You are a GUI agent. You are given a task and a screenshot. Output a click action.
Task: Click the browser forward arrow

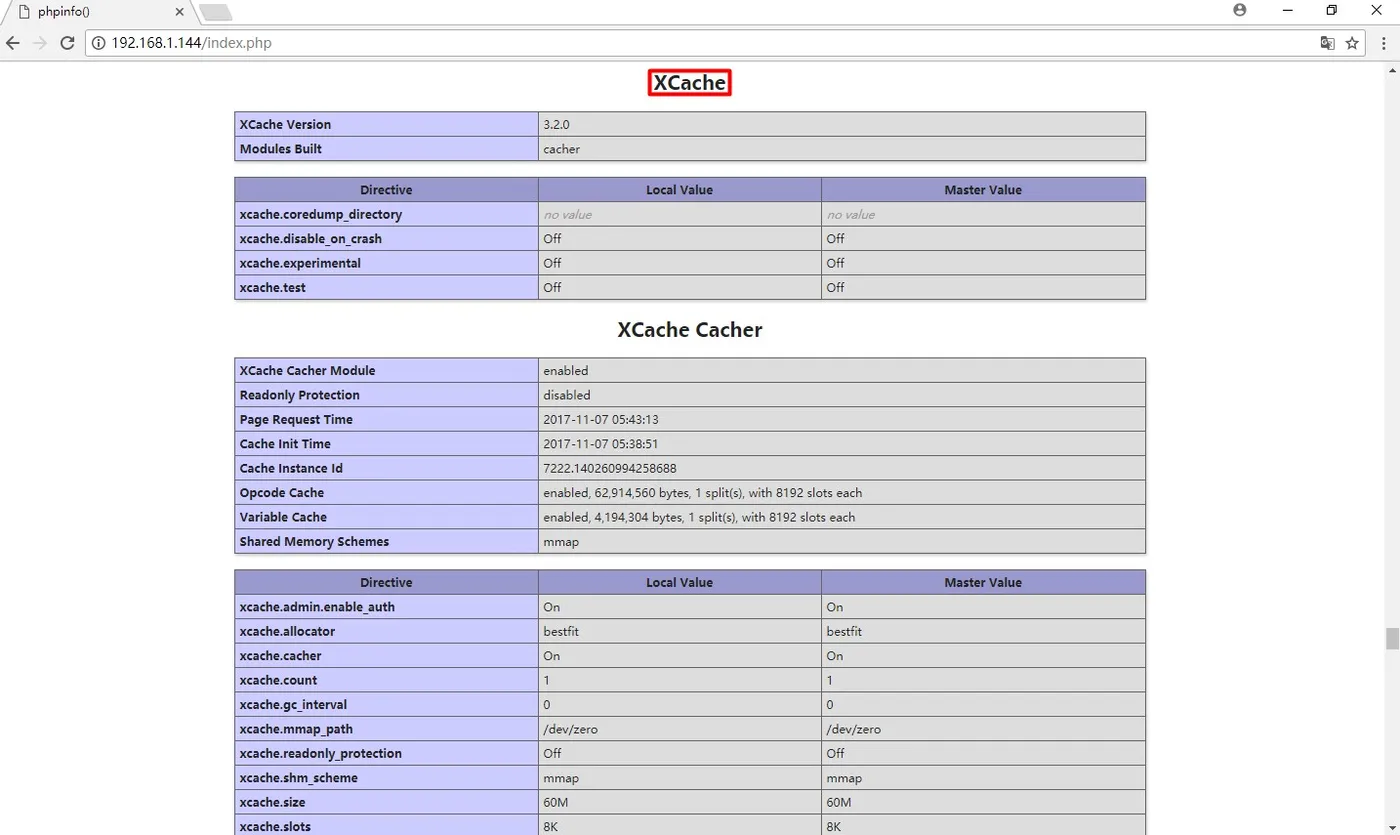[40, 43]
